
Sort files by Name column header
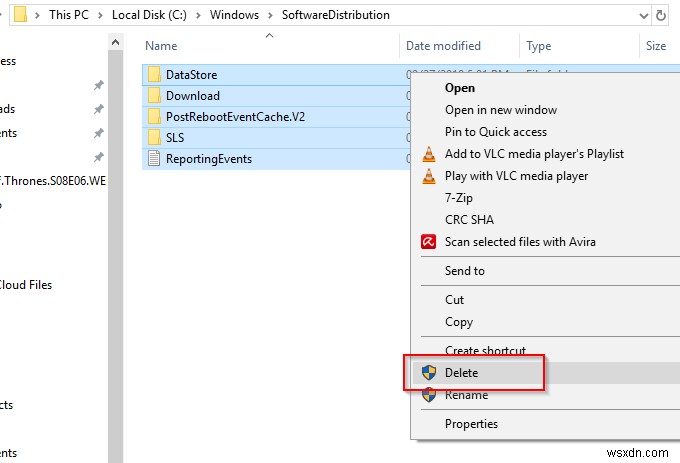pyautogui.click(x=161, y=46)
